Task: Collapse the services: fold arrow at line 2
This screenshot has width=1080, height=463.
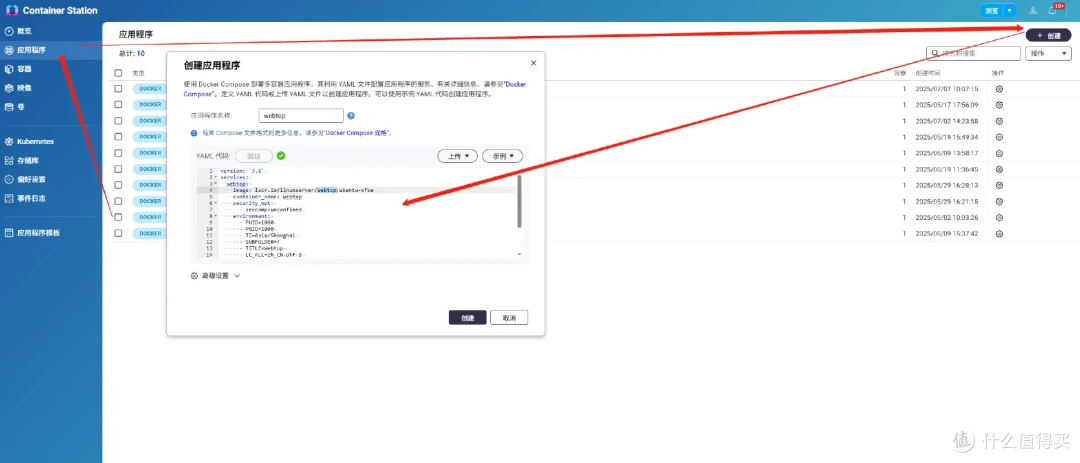Action: [216, 177]
